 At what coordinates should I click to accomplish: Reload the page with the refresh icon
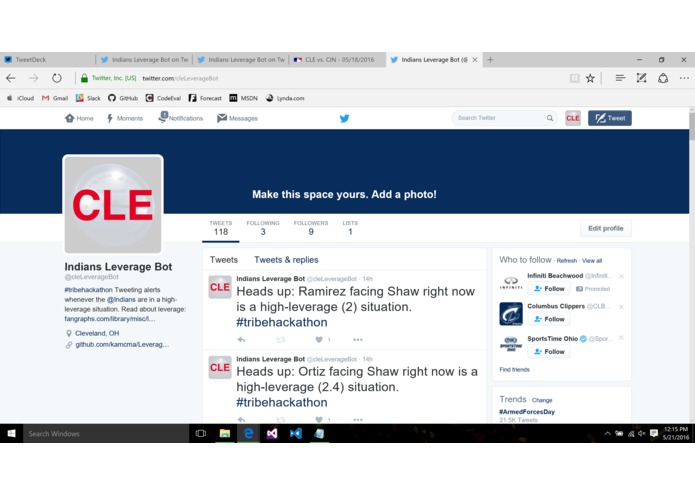click(57, 78)
